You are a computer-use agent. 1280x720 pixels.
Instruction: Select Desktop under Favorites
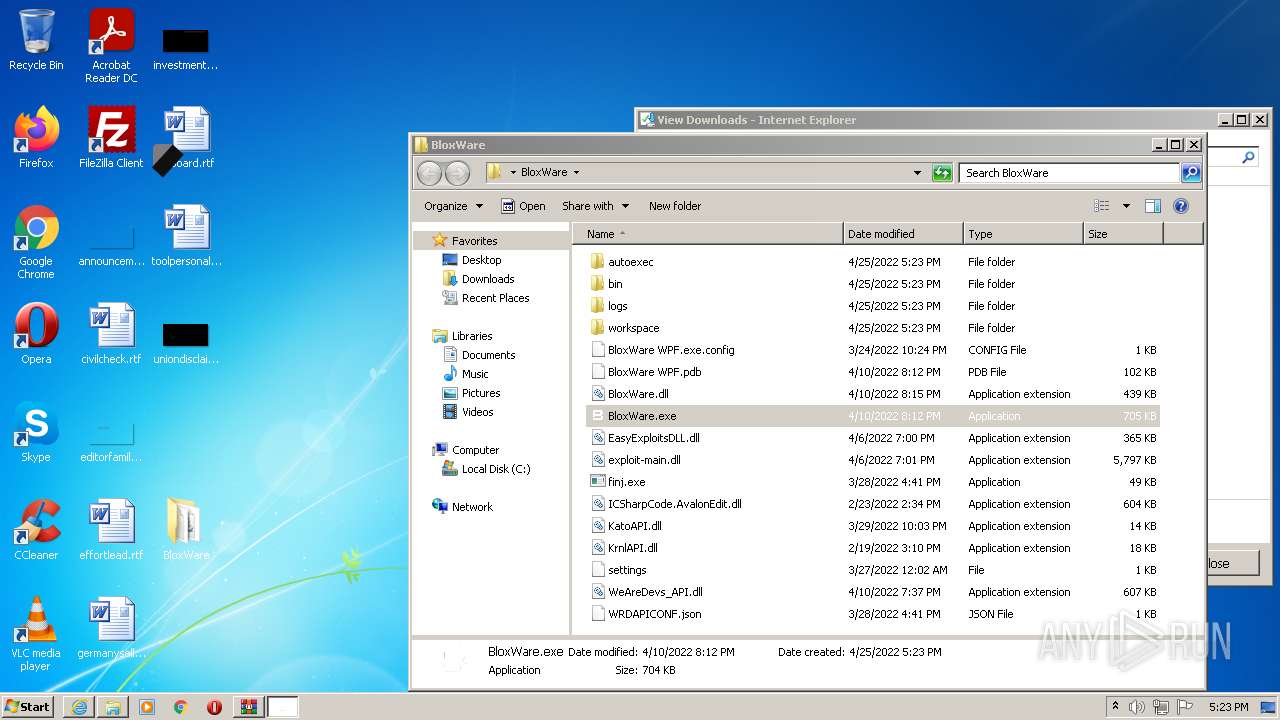(481, 260)
